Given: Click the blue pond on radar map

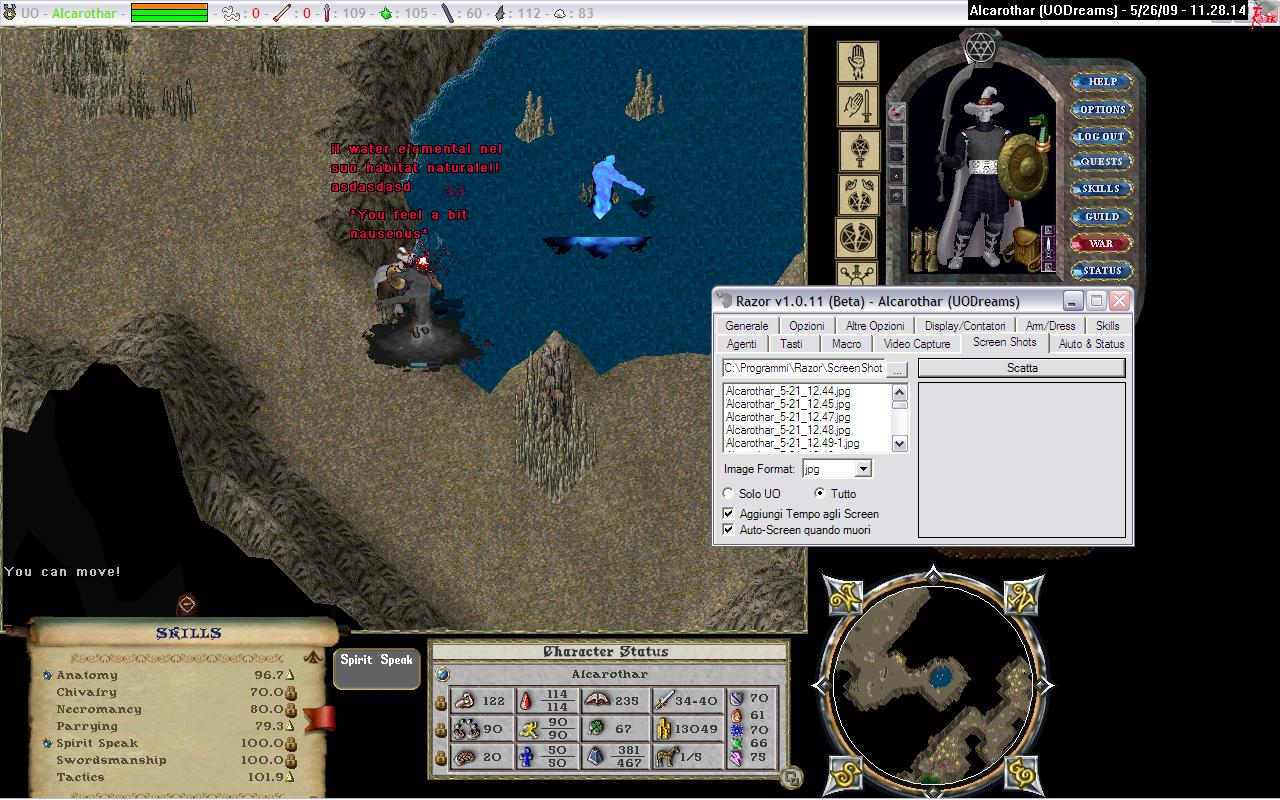Looking at the screenshot, I should pyautogui.click(x=940, y=677).
